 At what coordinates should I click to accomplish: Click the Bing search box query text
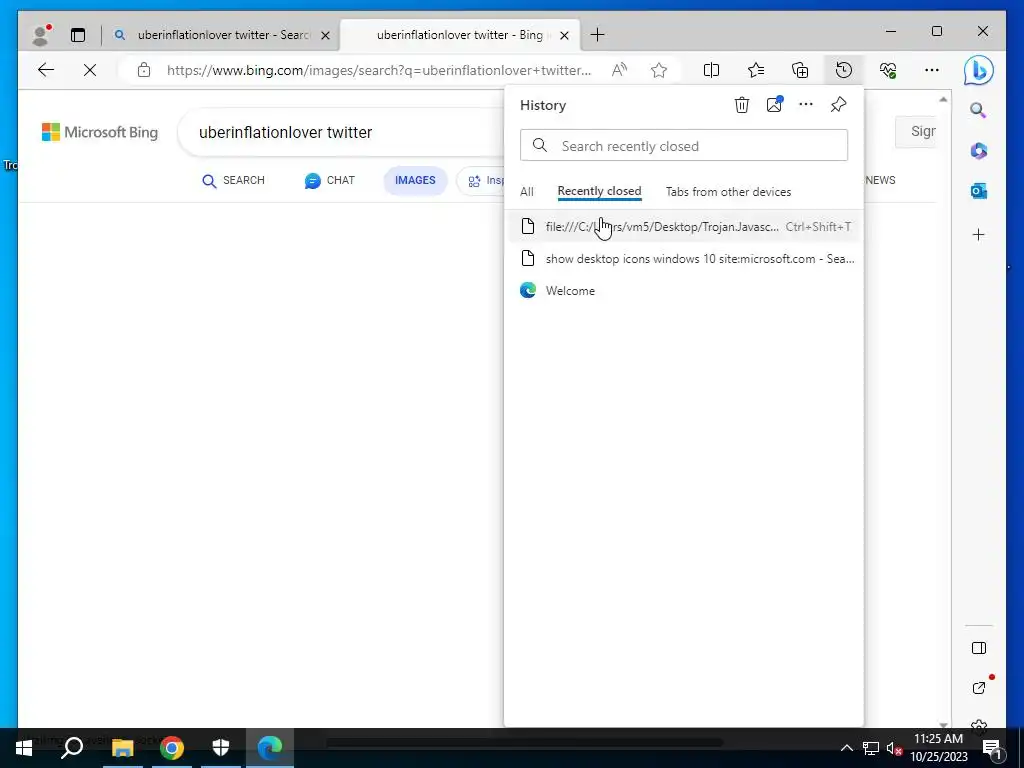285,133
